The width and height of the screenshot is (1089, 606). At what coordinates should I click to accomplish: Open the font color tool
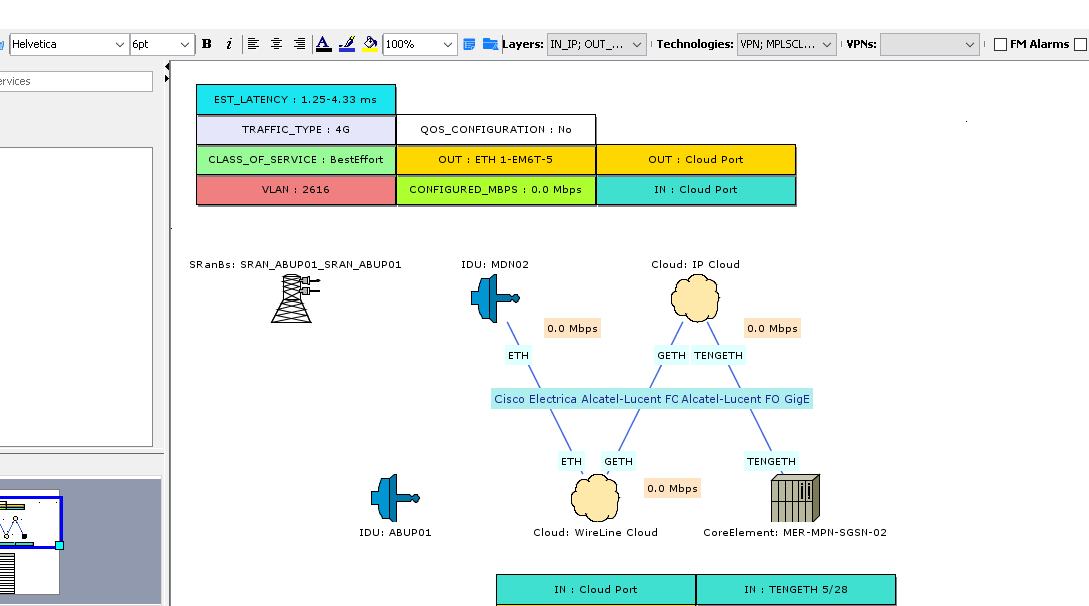click(323, 44)
